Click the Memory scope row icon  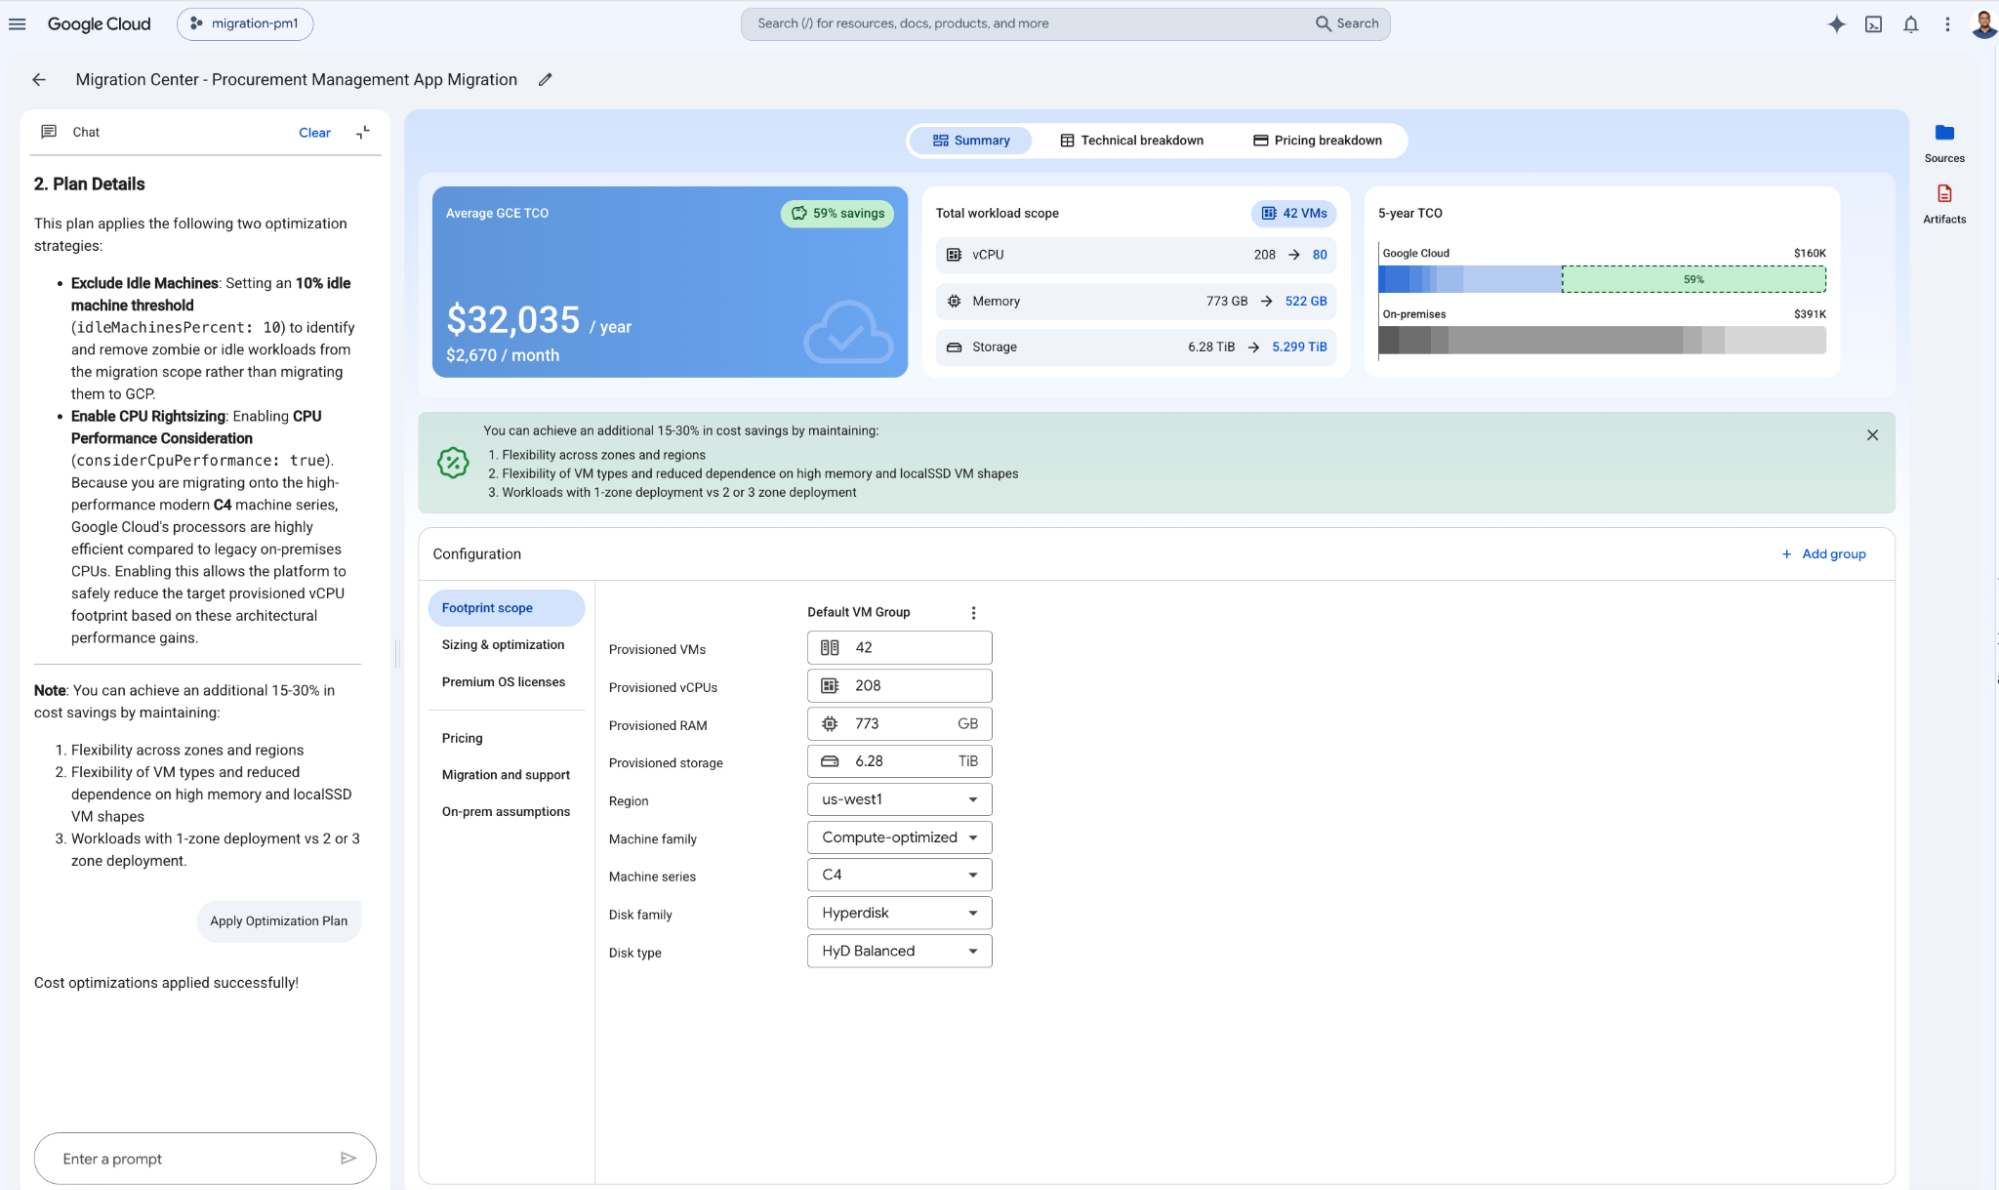point(954,301)
